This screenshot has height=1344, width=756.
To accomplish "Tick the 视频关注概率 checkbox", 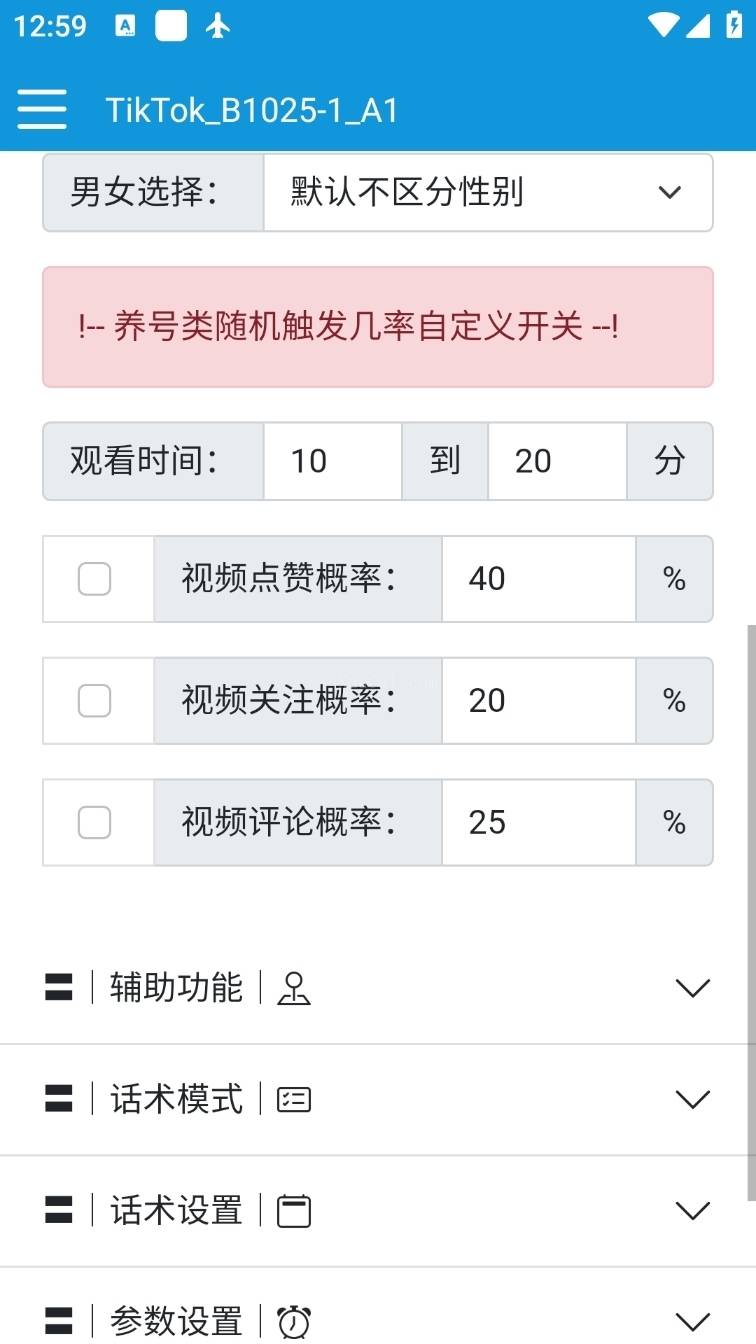I will [x=94, y=701].
